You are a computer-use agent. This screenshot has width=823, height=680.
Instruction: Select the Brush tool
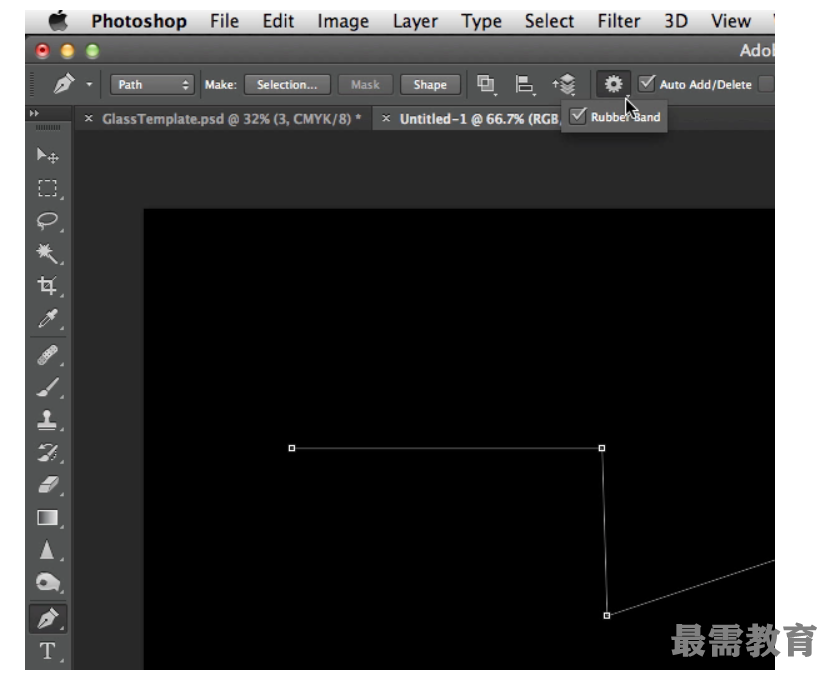47,388
